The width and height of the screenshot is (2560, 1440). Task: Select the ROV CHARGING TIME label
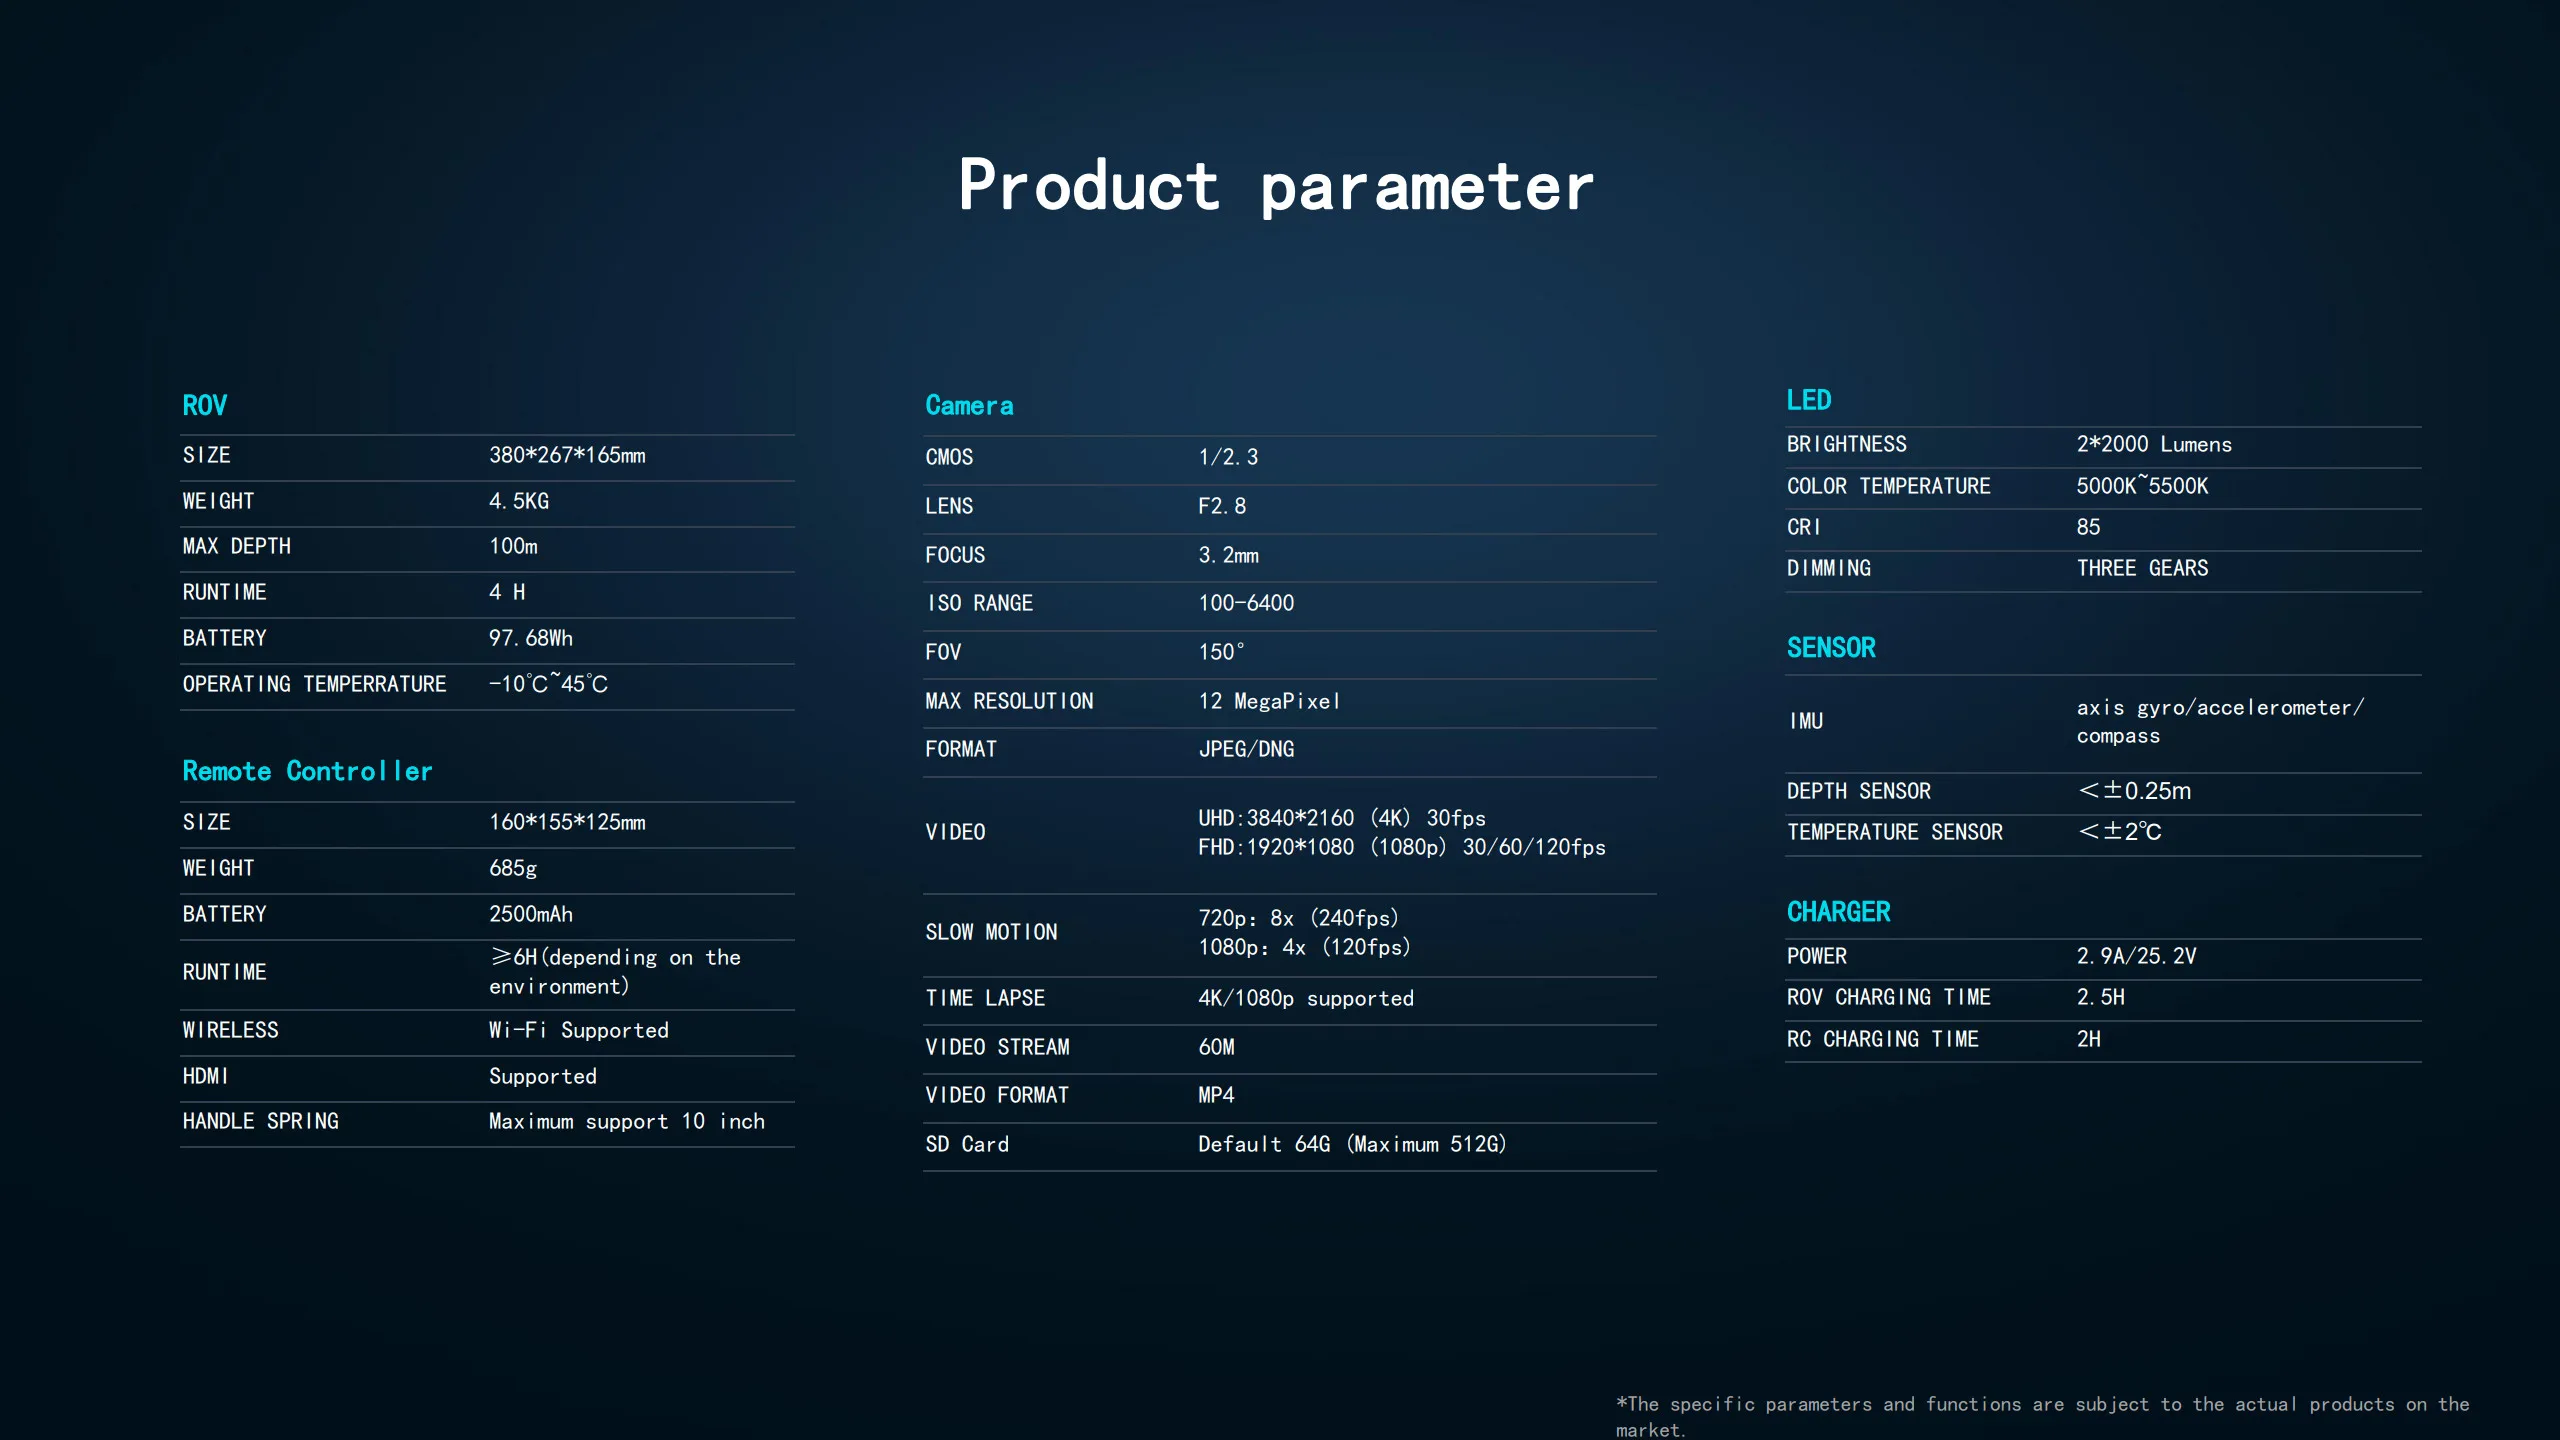point(1888,997)
